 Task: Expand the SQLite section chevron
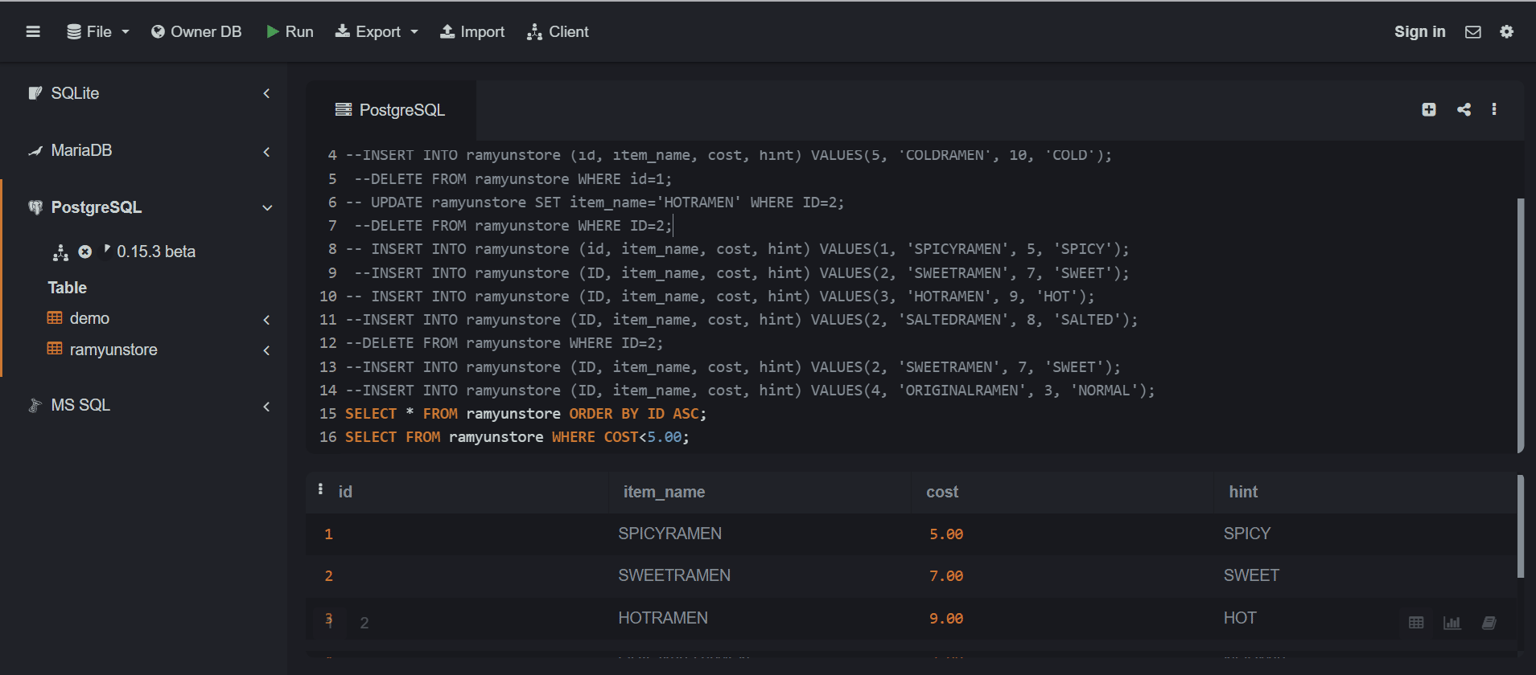pos(266,93)
